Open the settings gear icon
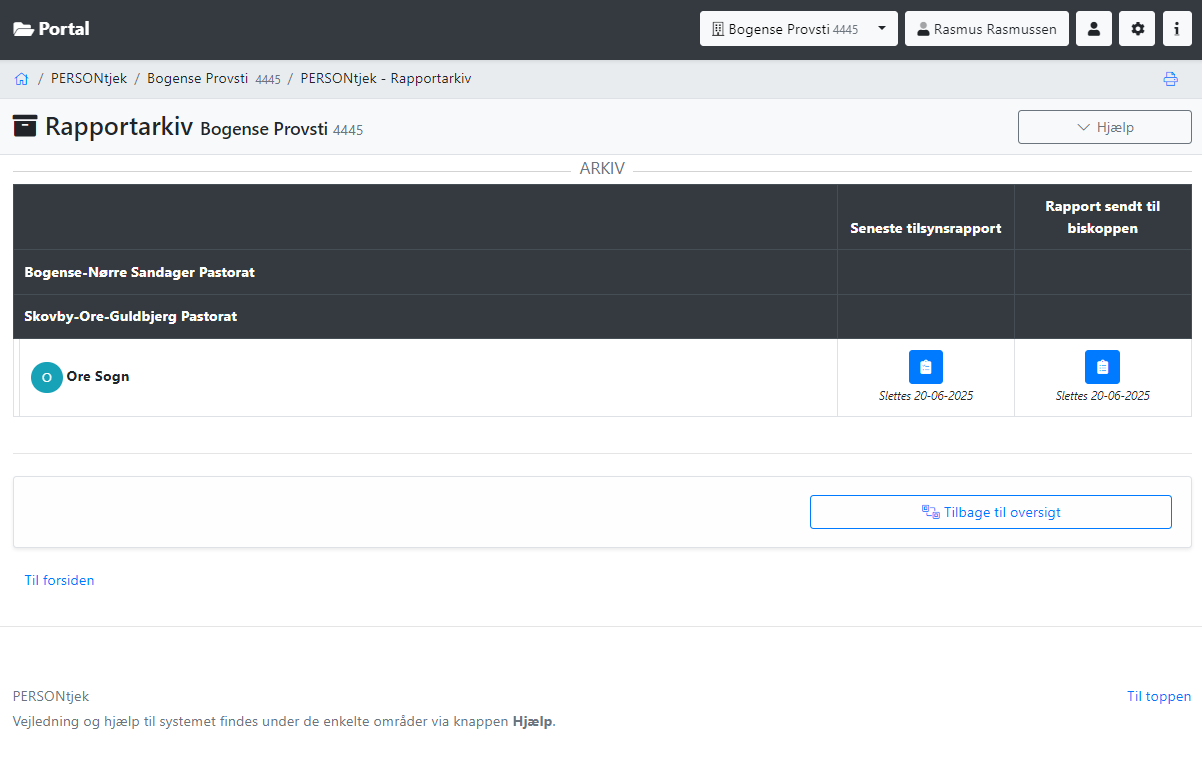Screen dimensions: 1202x757 pos(1137,29)
